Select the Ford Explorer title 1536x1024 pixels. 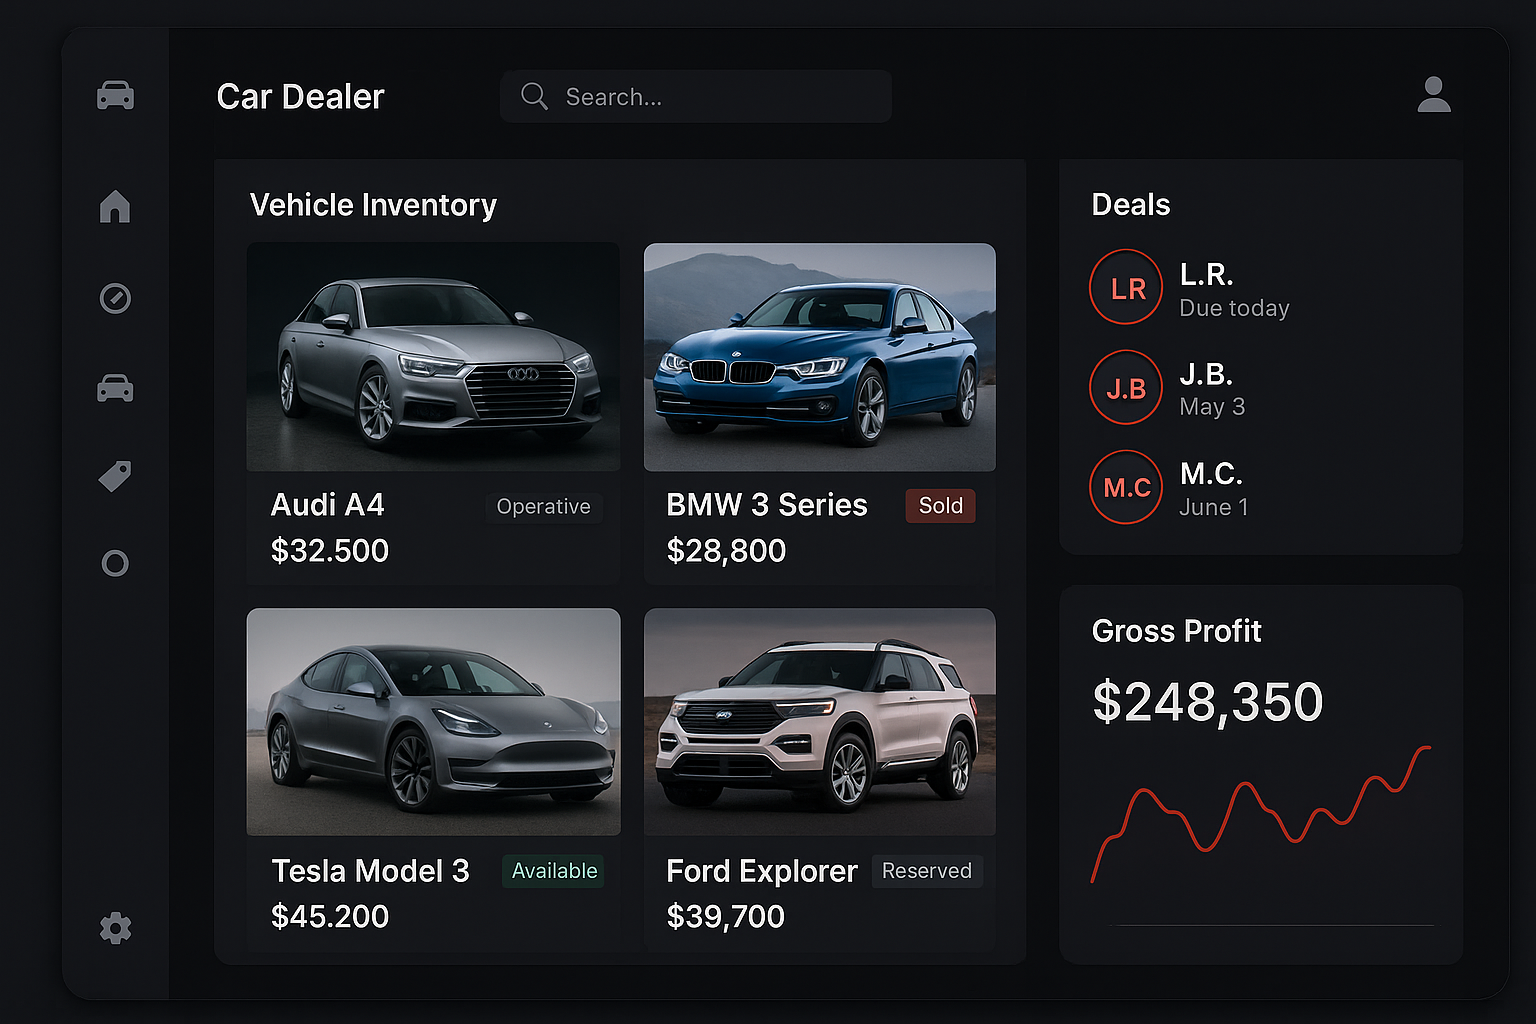[762, 871]
